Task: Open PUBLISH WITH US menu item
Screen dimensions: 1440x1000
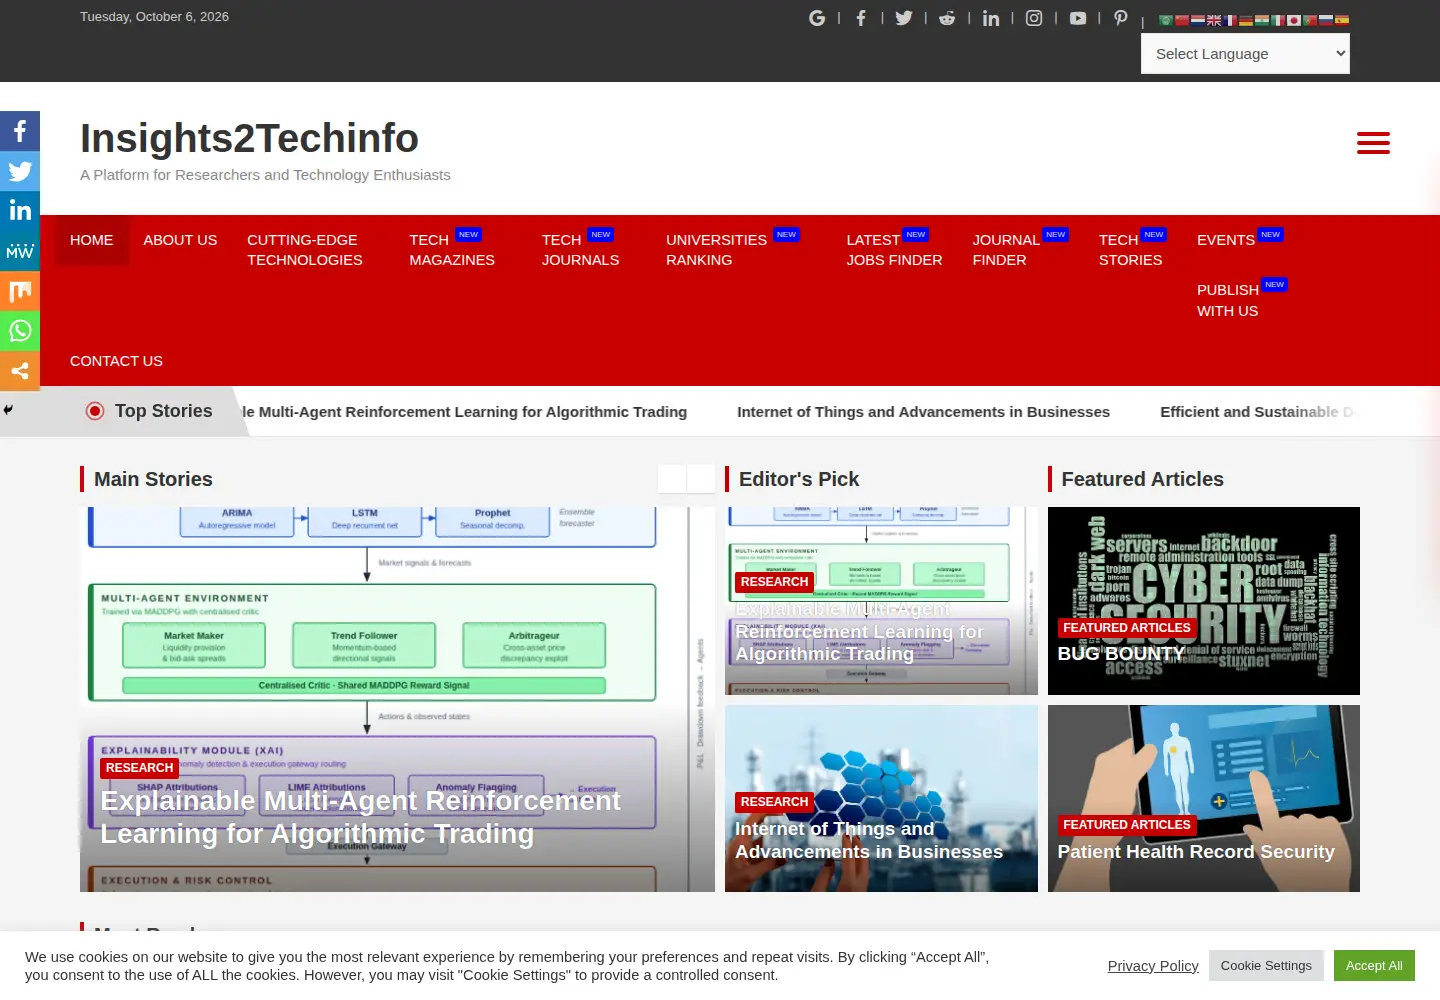Action: pyautogui.click(x=1228, y=300)
